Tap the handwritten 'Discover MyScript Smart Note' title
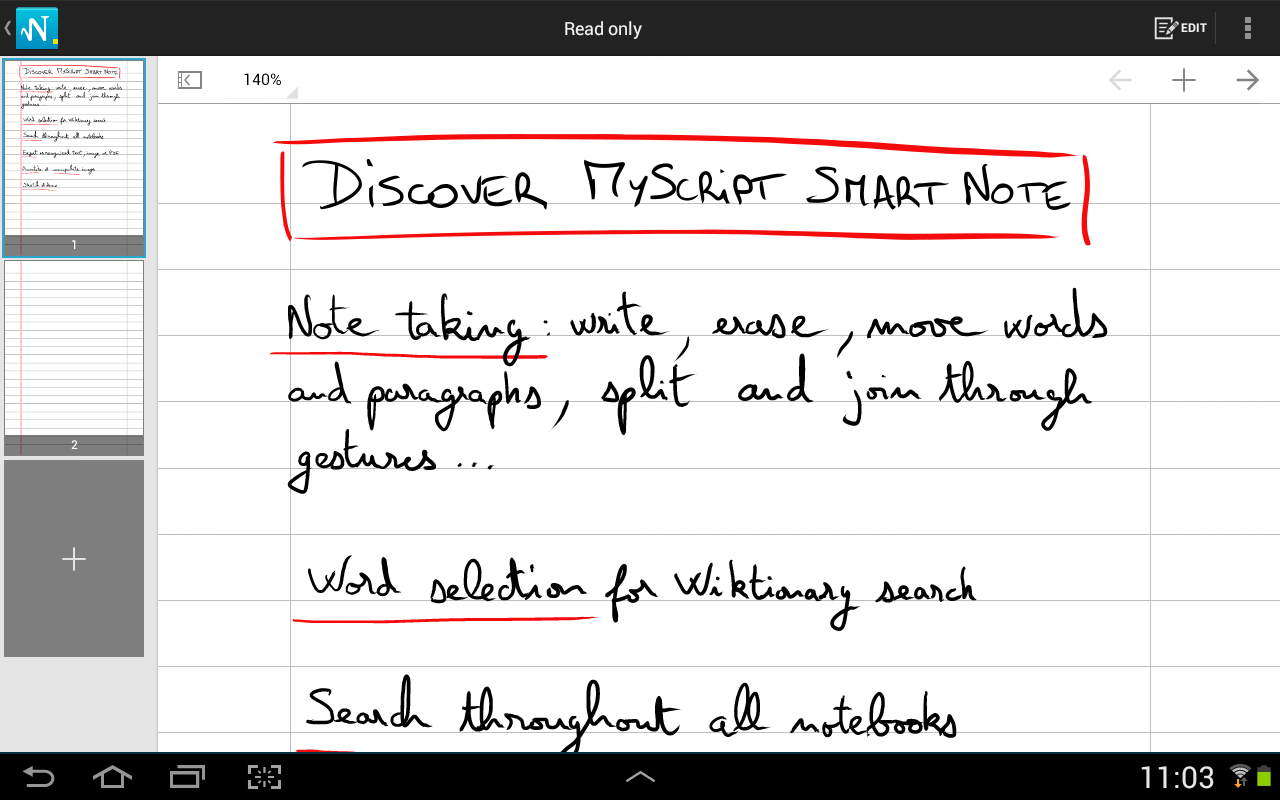The width and height of the screenshot is (1280, 800). [x=686, y=188]
